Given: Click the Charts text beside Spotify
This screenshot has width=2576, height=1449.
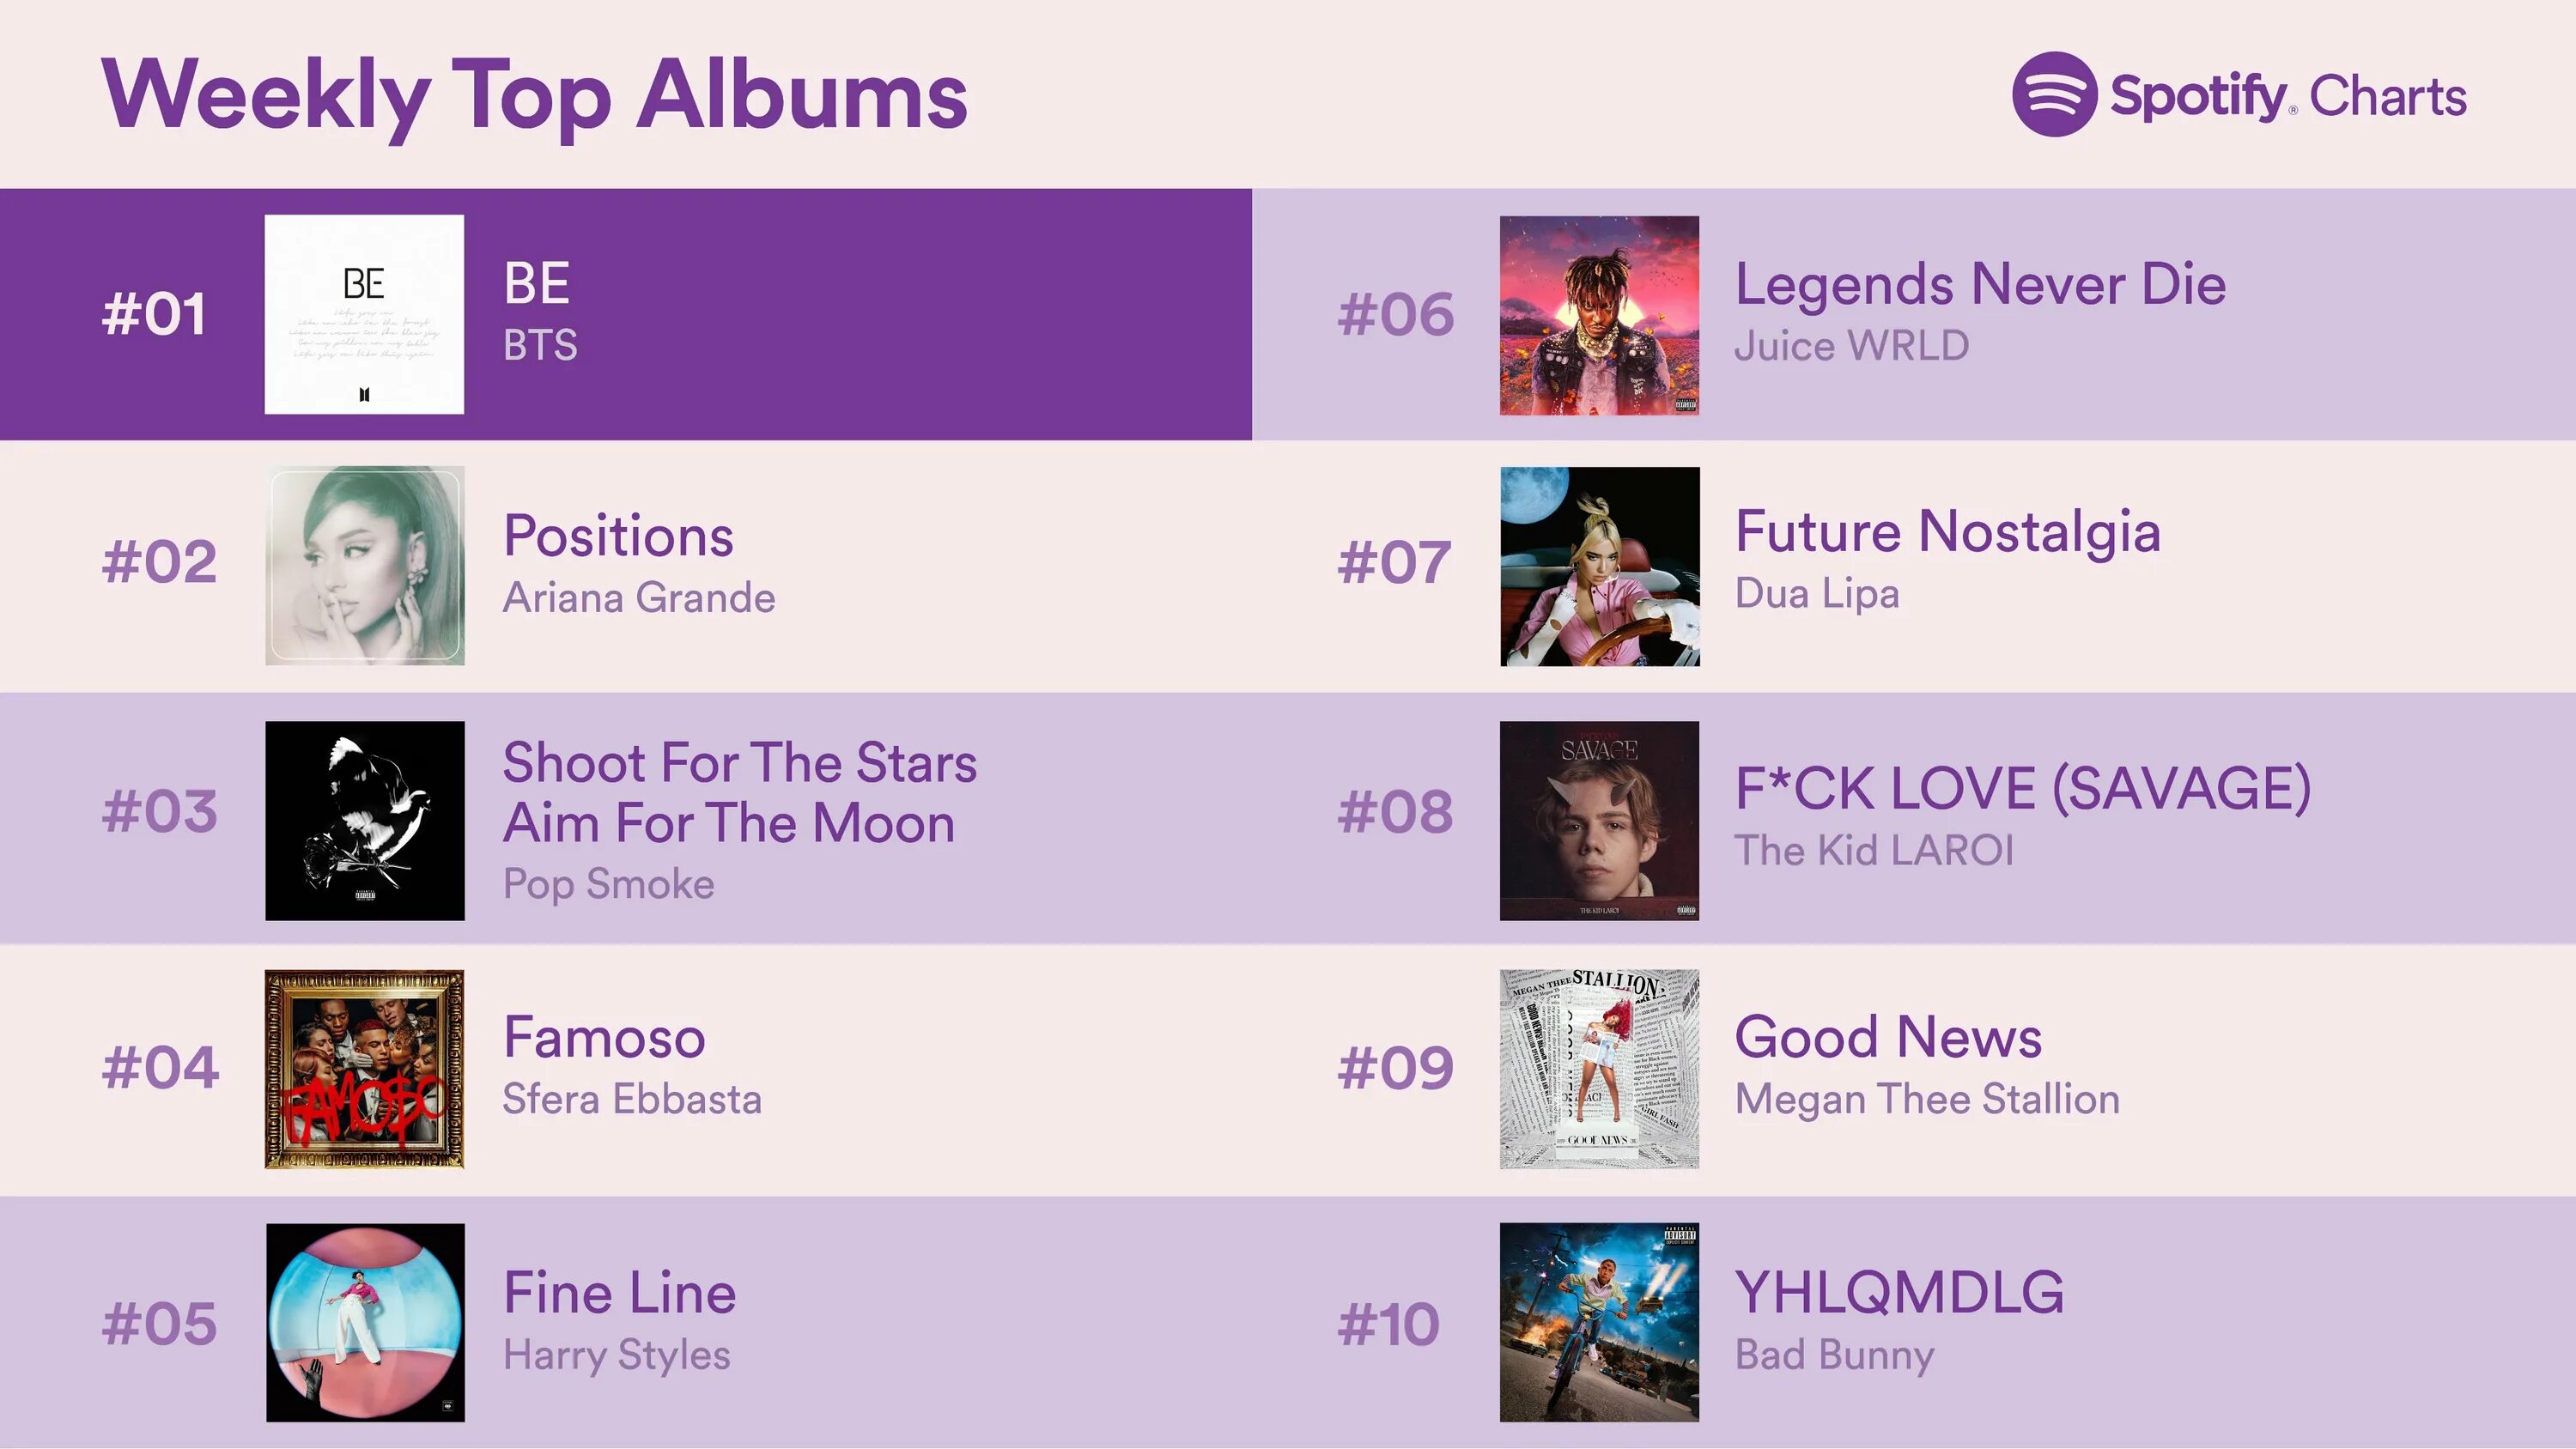Looking at the screenshot, I should point(2387,97).
